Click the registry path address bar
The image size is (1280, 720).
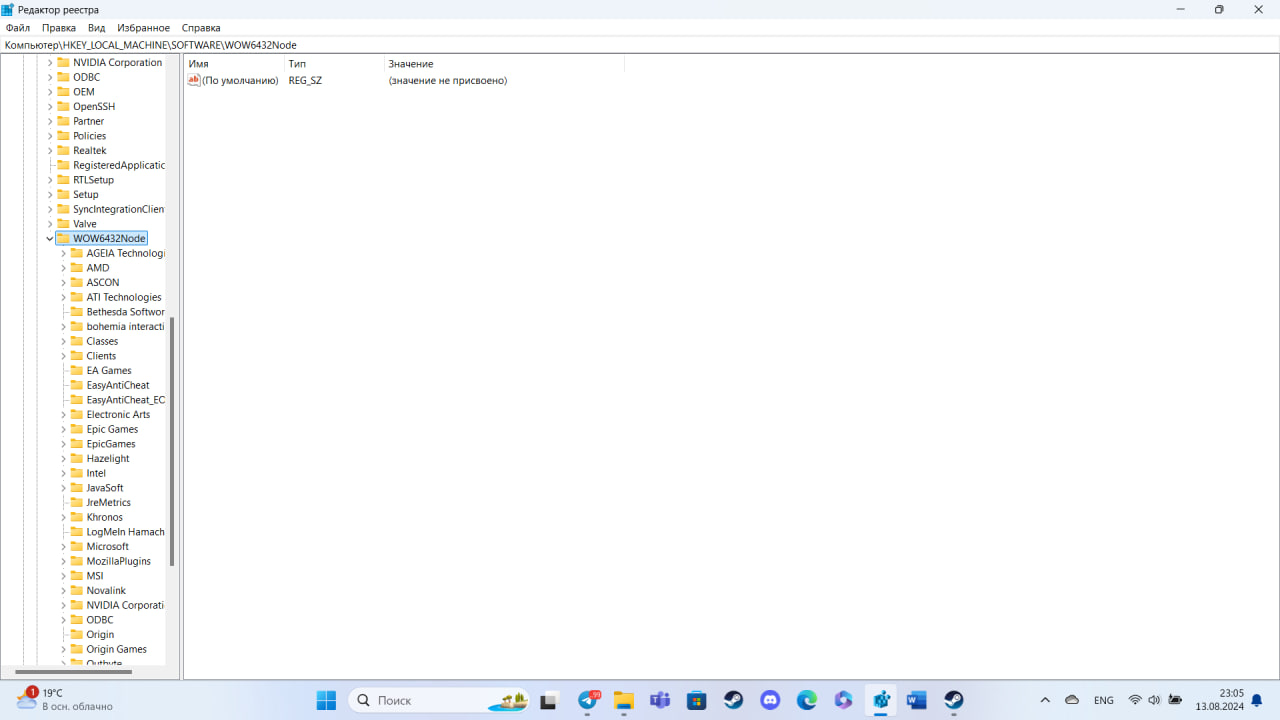point(640,45)
